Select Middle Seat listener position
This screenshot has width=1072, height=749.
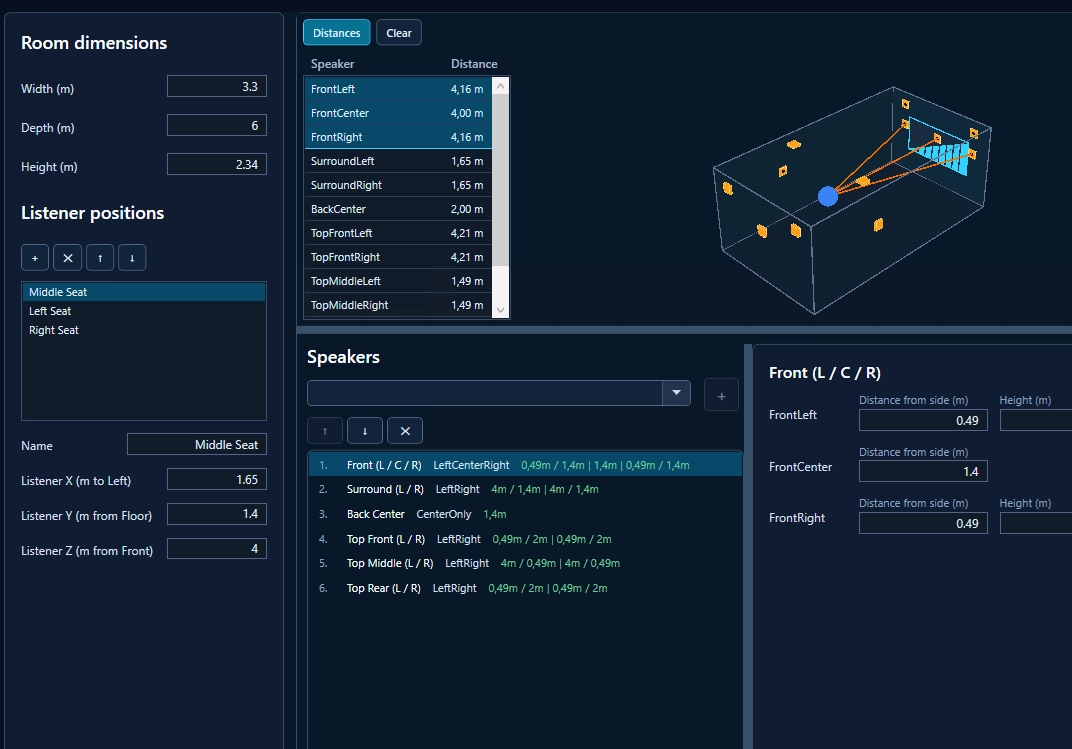(x=144, y=292)
